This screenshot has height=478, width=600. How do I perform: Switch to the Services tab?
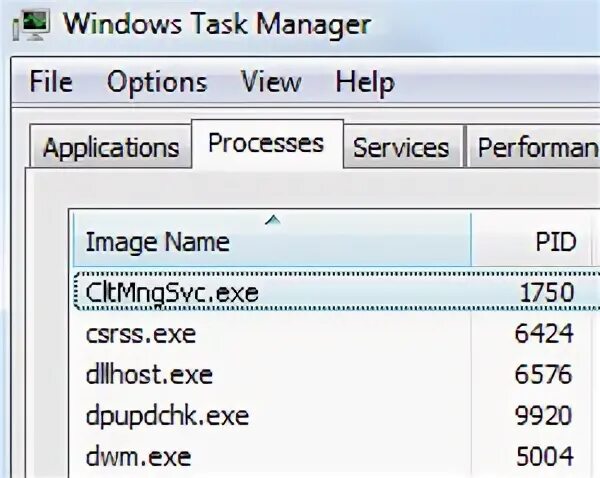tap(401, 149)
